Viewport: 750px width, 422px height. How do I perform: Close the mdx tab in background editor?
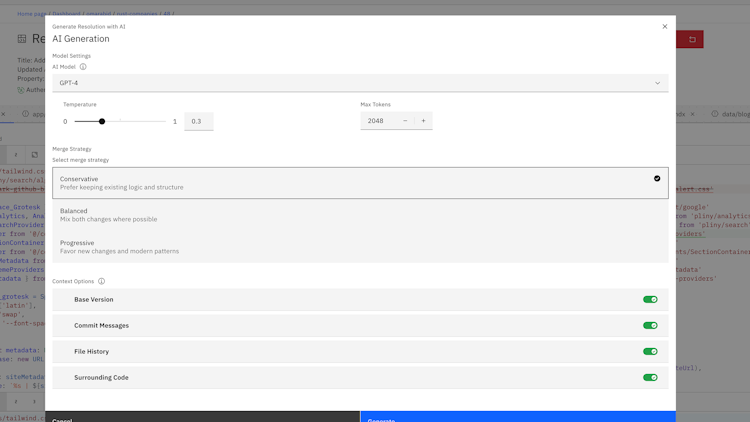[x=692, y=114]
